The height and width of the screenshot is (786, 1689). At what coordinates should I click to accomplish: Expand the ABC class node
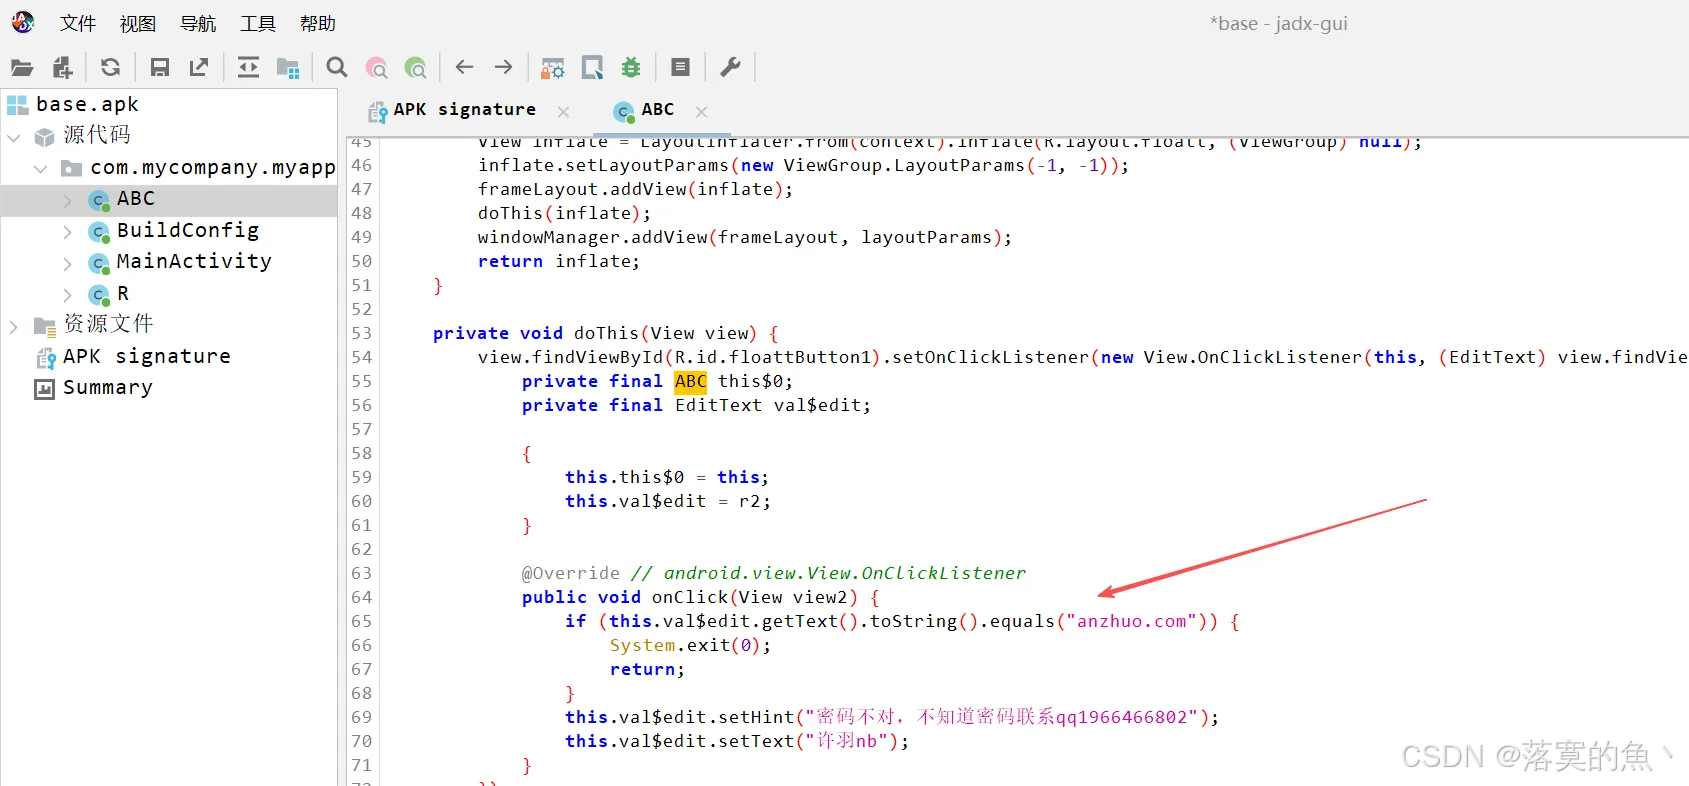[x=68, y=201]
